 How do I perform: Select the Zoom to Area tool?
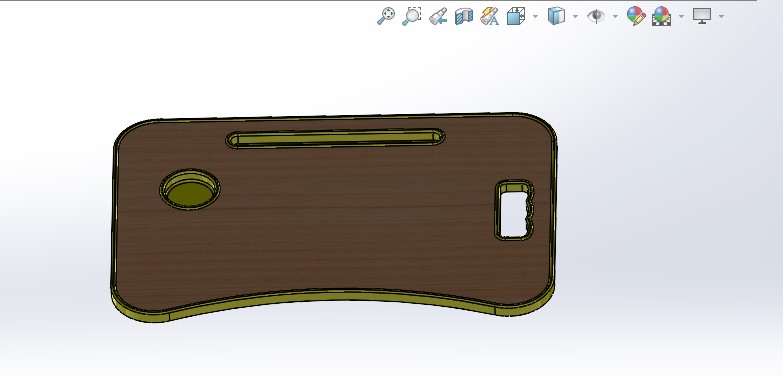[x=412, y=16]
